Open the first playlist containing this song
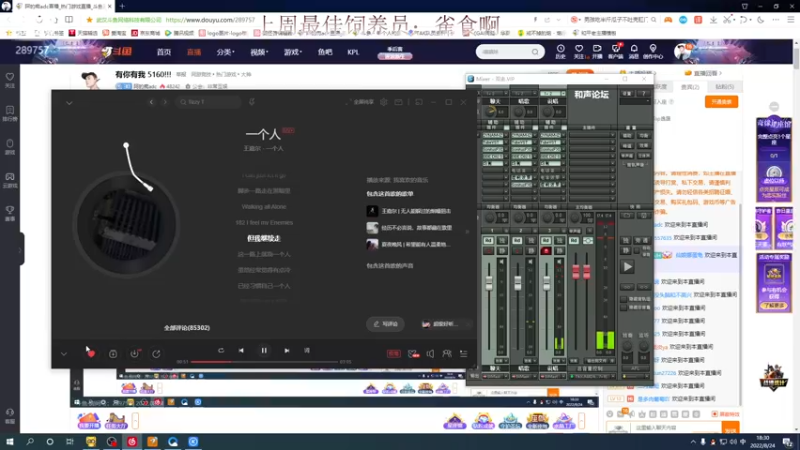 click(409, 211)
